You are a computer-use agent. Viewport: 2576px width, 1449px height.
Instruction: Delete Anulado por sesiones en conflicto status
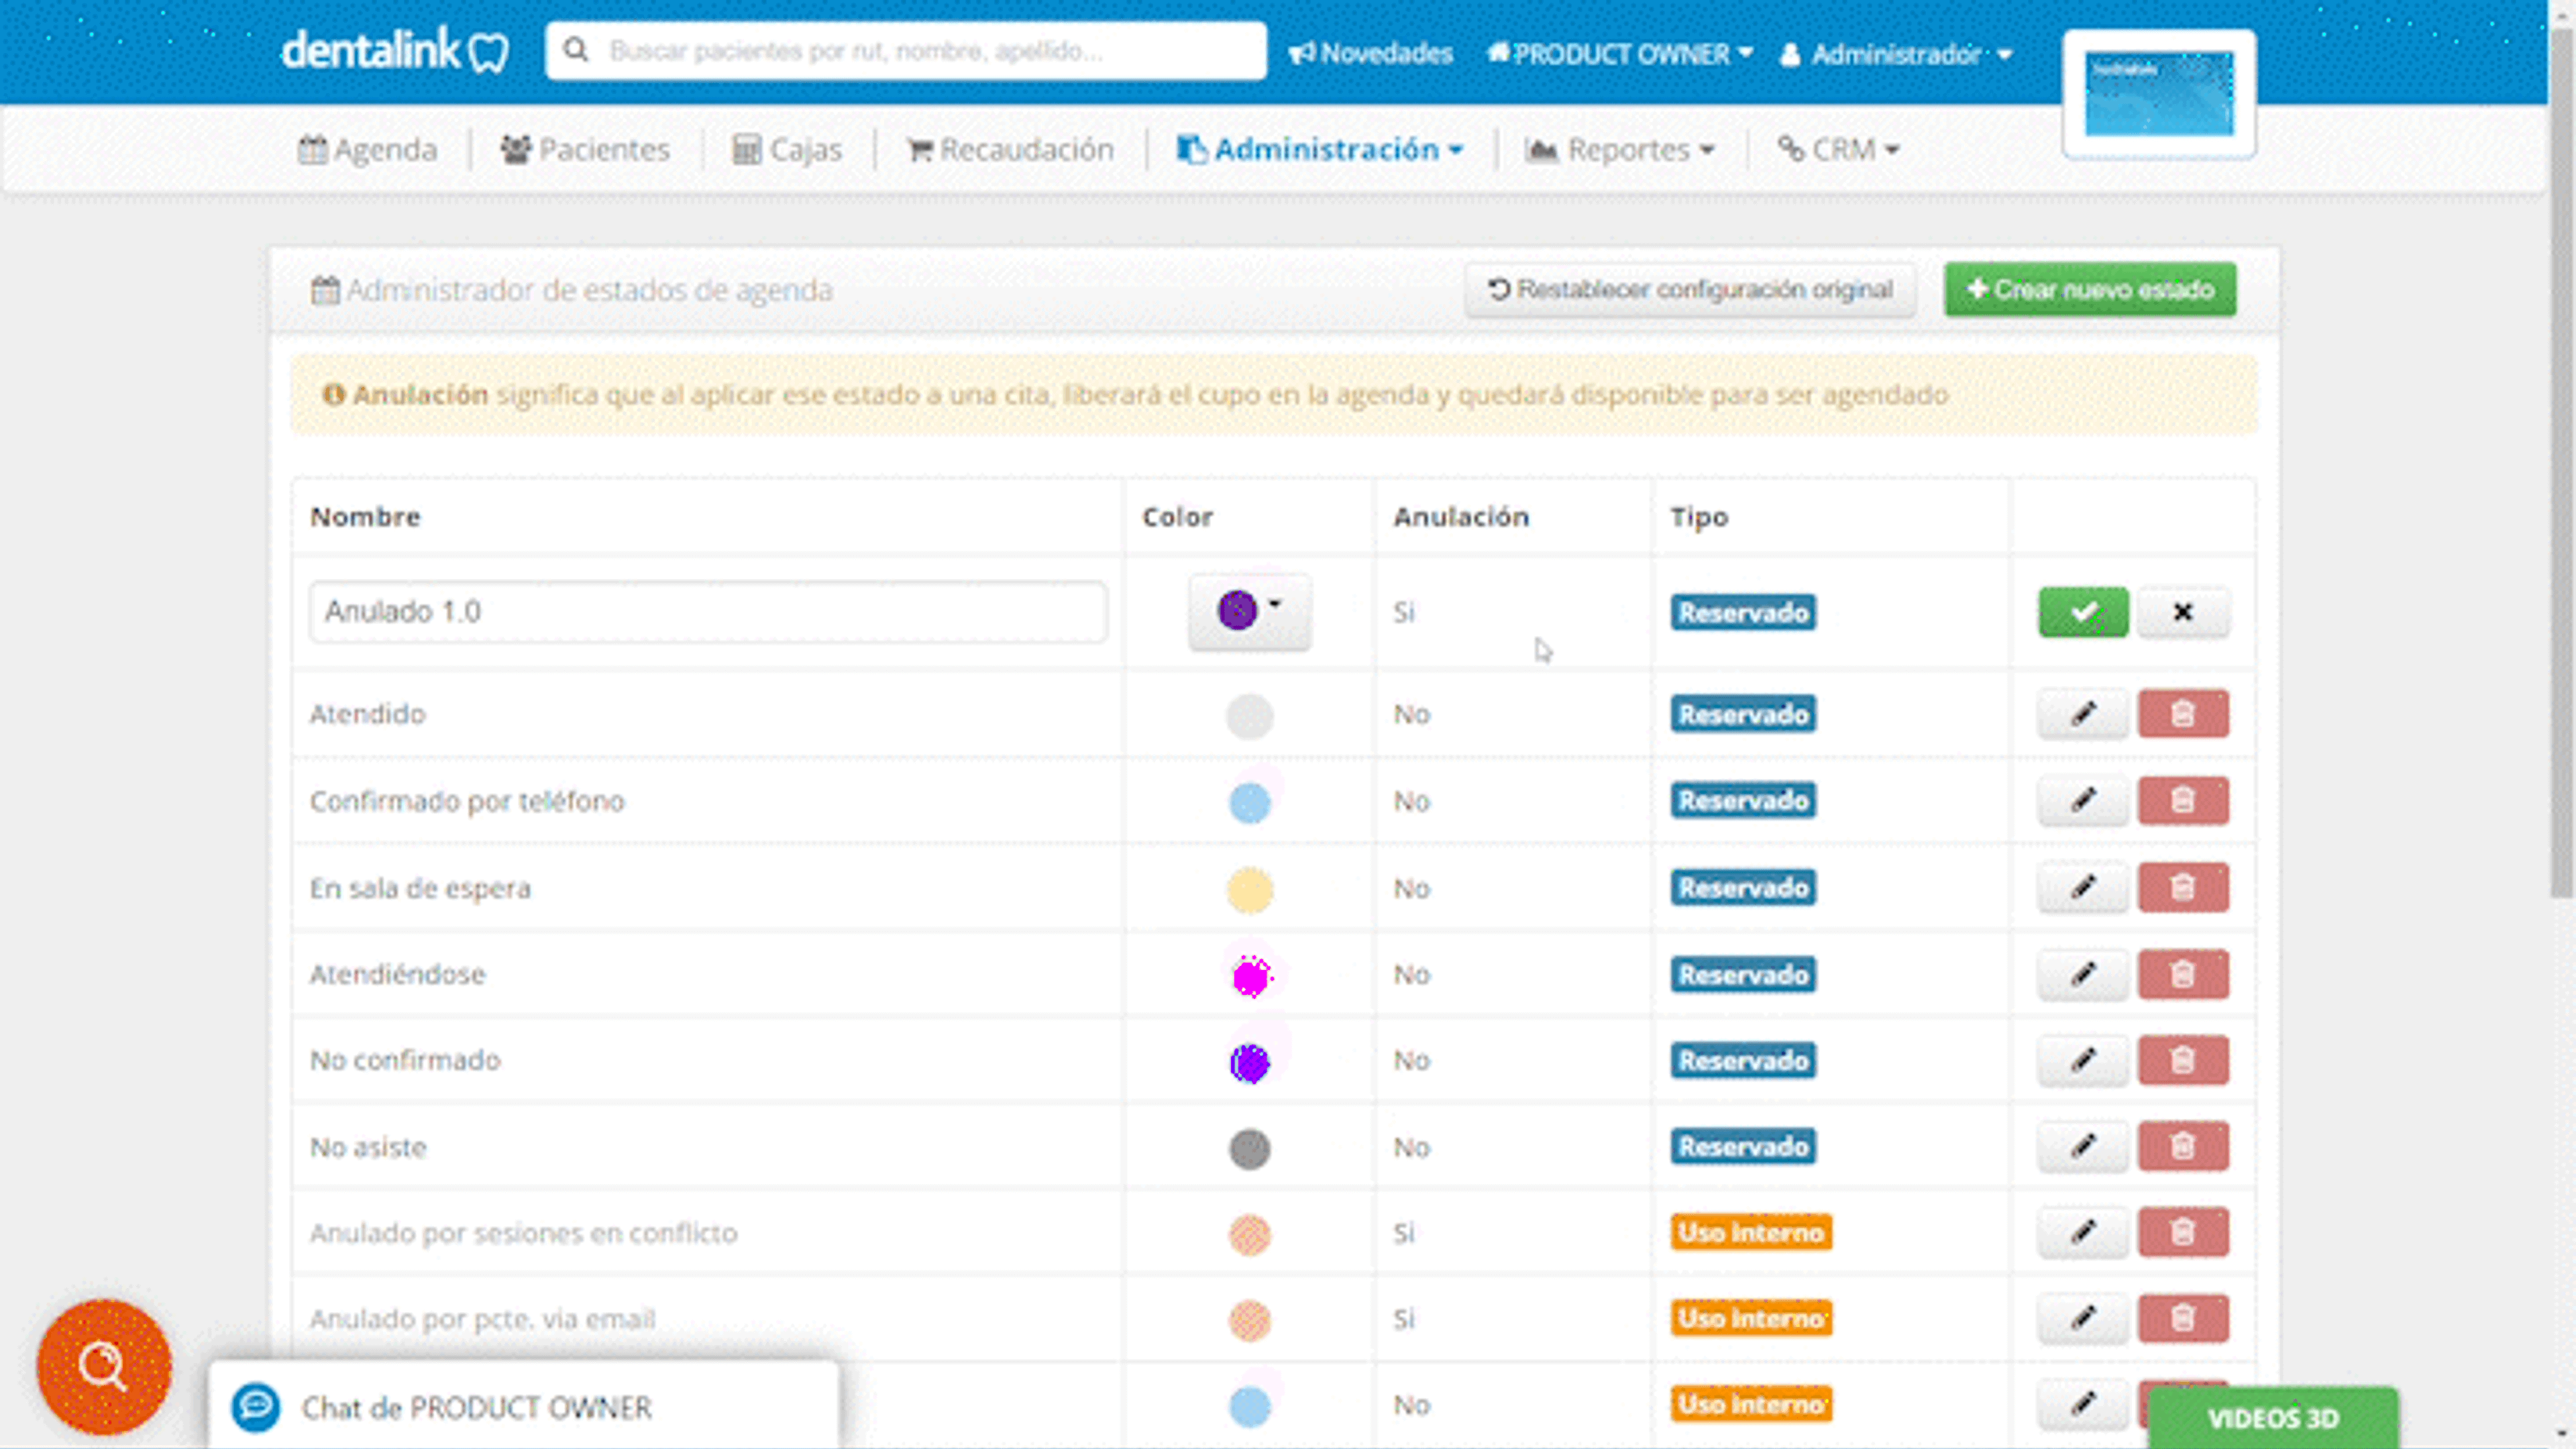tap(2183, 1233)
